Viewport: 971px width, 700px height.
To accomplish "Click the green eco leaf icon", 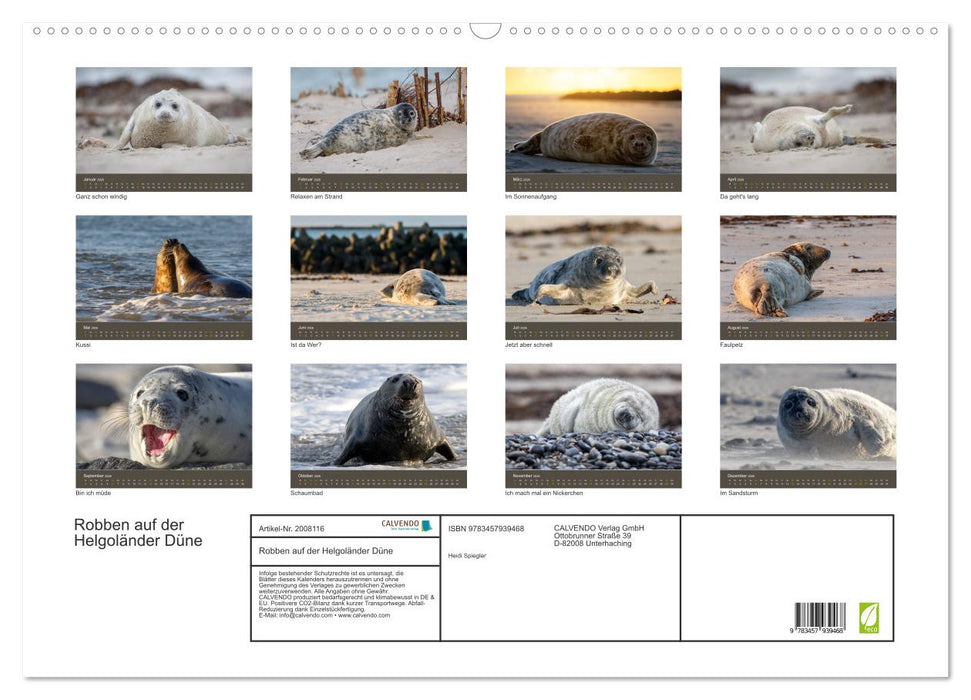I will 869,617.
